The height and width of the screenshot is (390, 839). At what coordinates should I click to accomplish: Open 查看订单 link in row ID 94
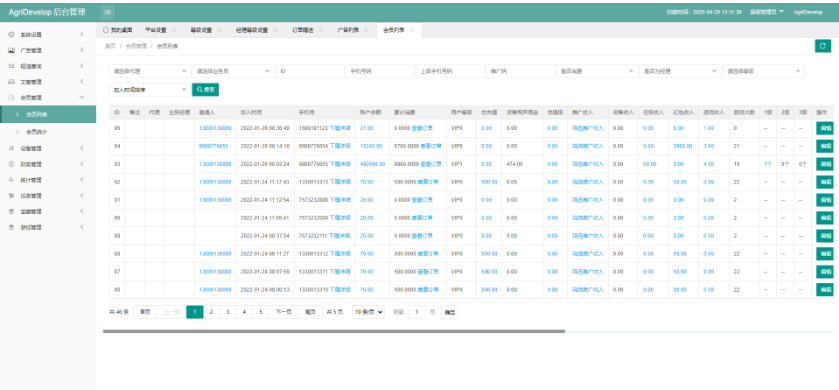tap(431, 146)
